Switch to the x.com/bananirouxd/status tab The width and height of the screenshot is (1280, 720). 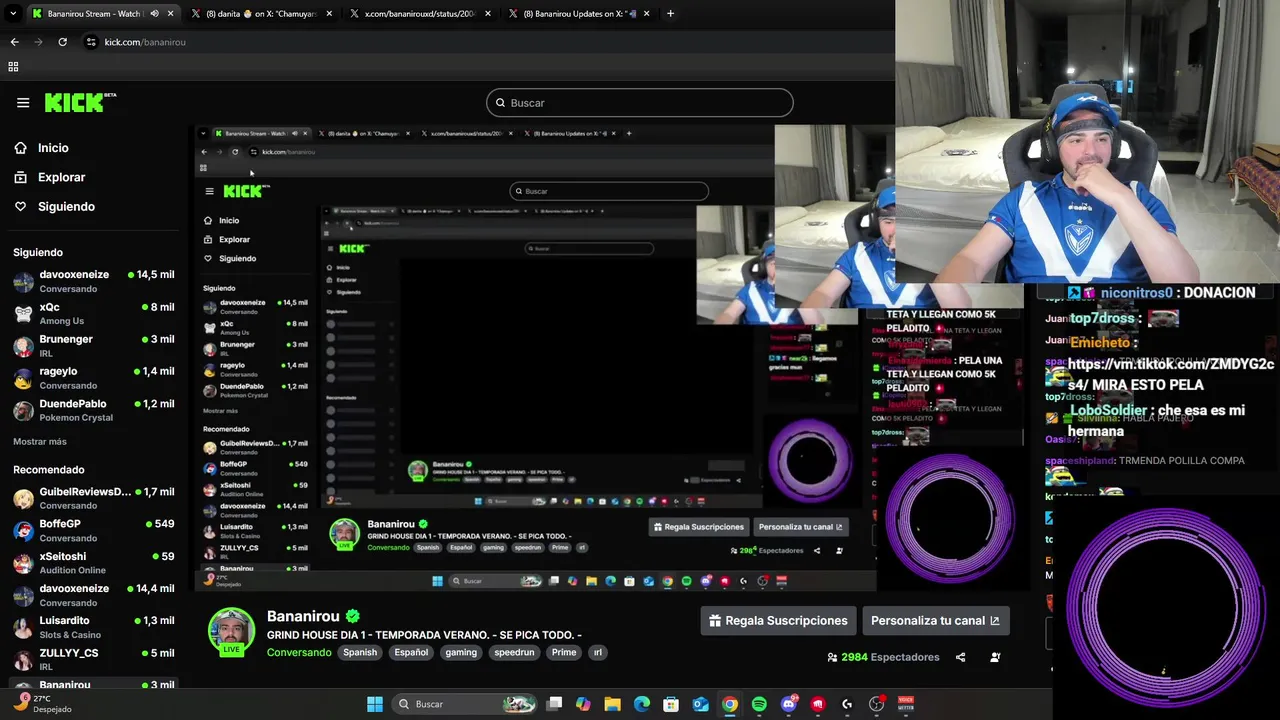[x=419, y=14]
